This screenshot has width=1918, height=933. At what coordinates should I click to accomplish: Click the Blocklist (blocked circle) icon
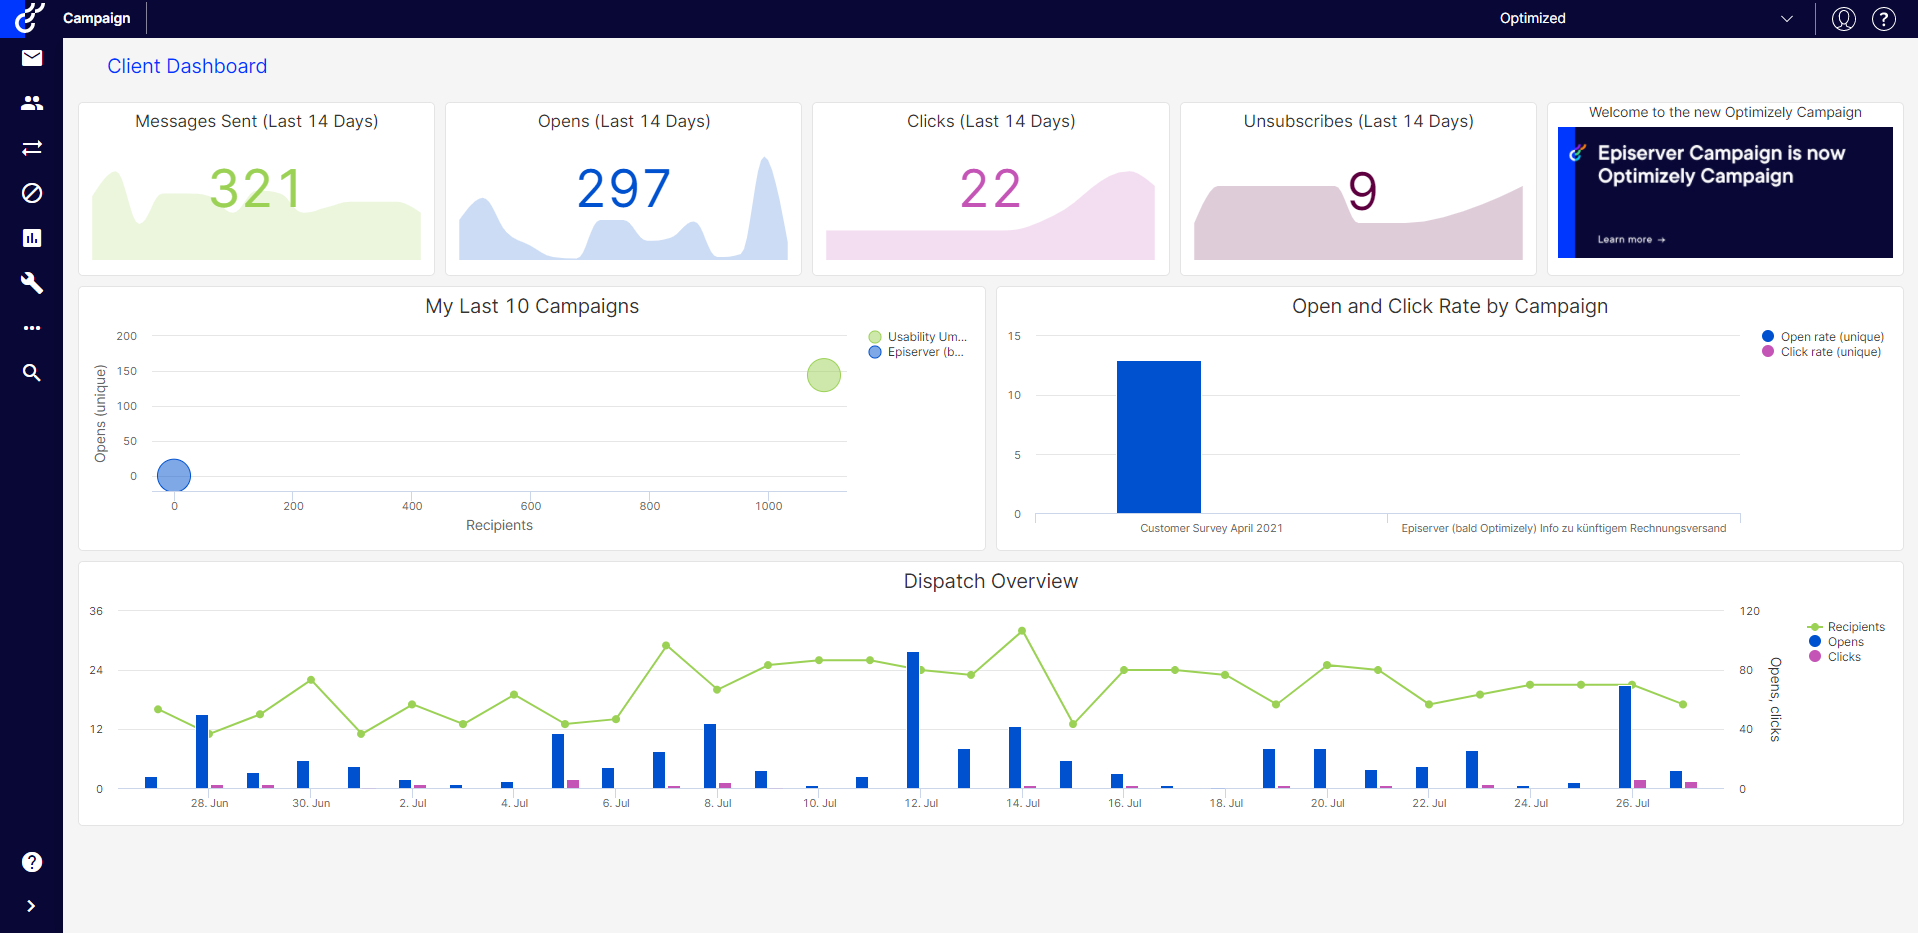(x=32, y=193)
